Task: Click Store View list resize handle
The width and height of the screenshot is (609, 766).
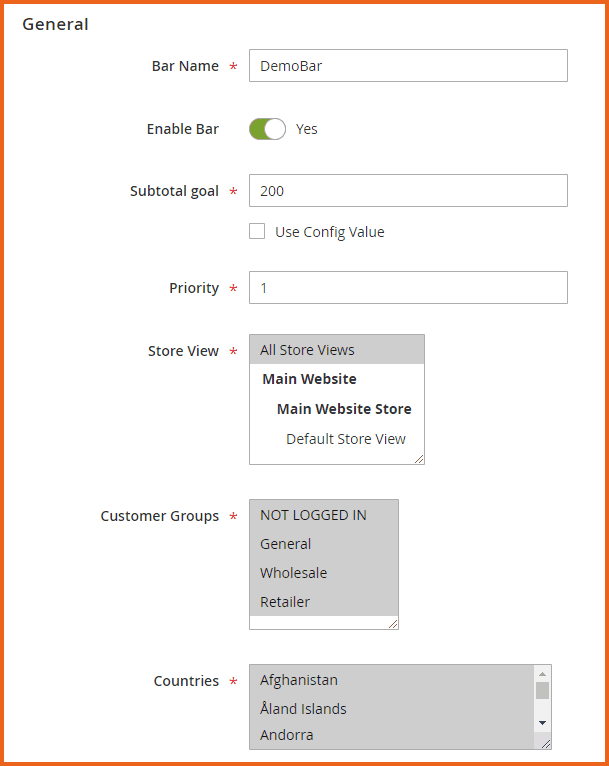Action: point(419,459)
